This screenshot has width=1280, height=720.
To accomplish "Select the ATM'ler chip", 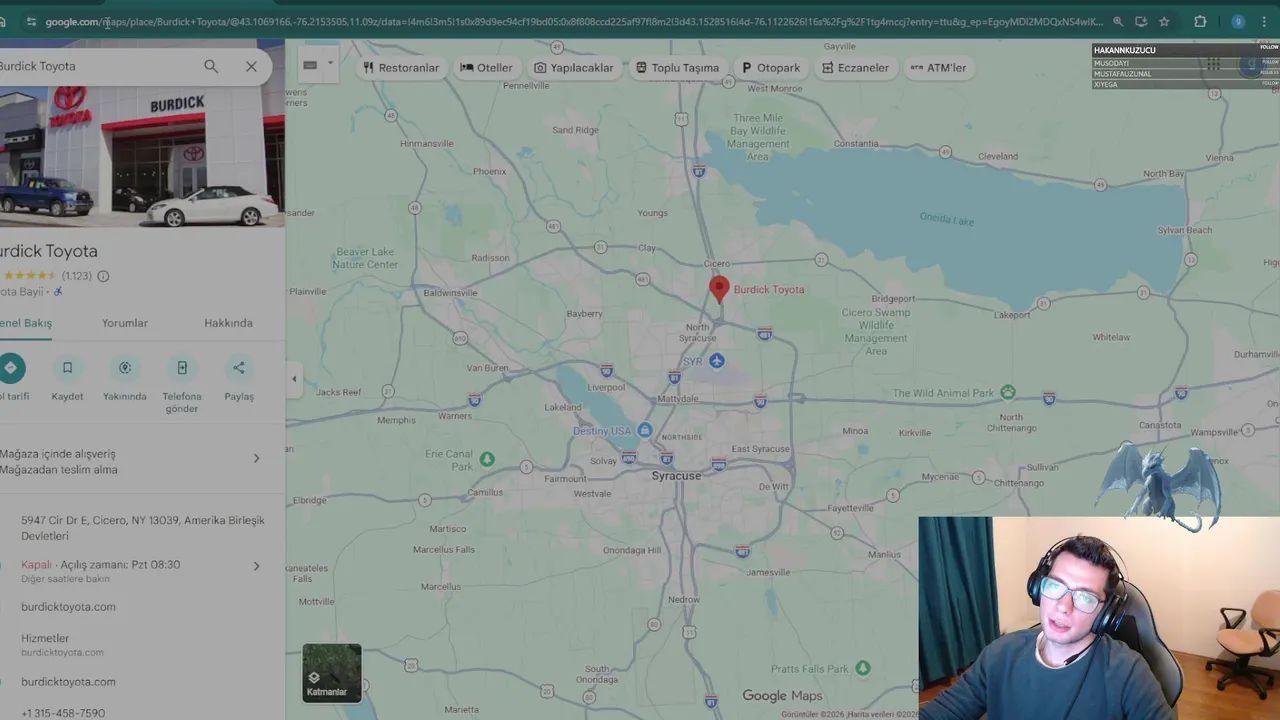I will [938, 67].
